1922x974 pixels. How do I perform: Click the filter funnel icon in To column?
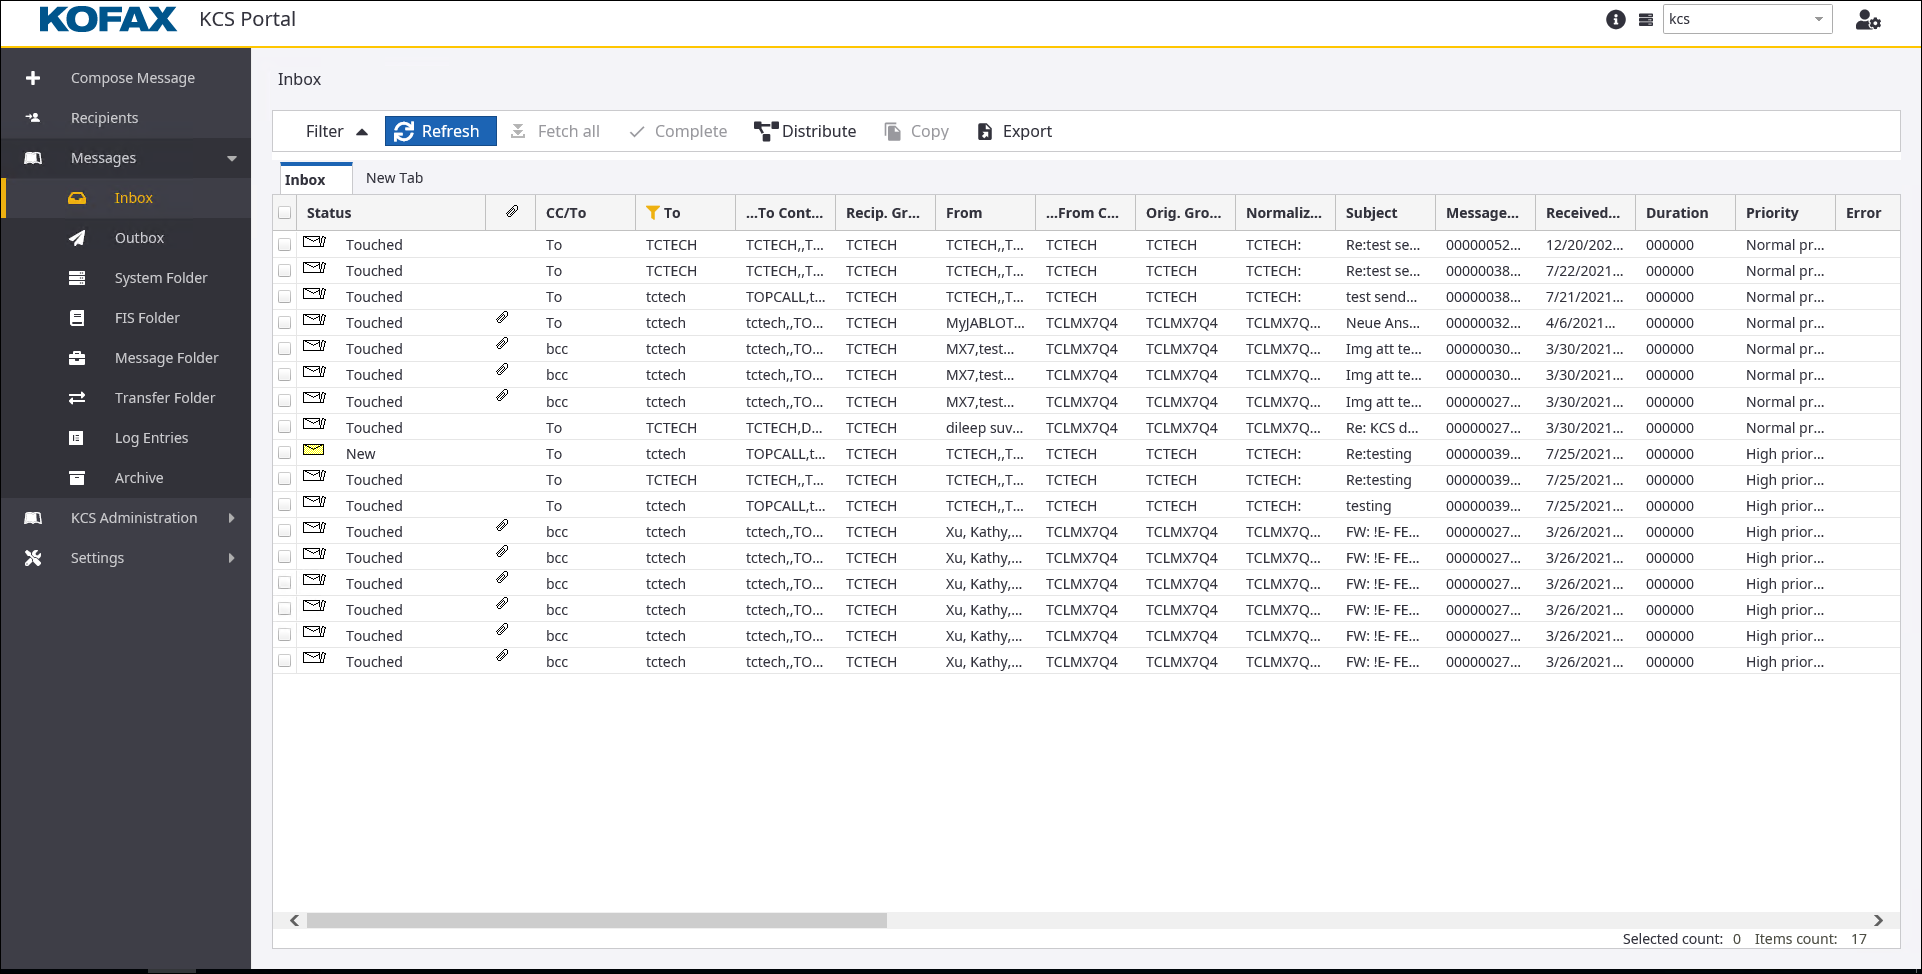653,212
